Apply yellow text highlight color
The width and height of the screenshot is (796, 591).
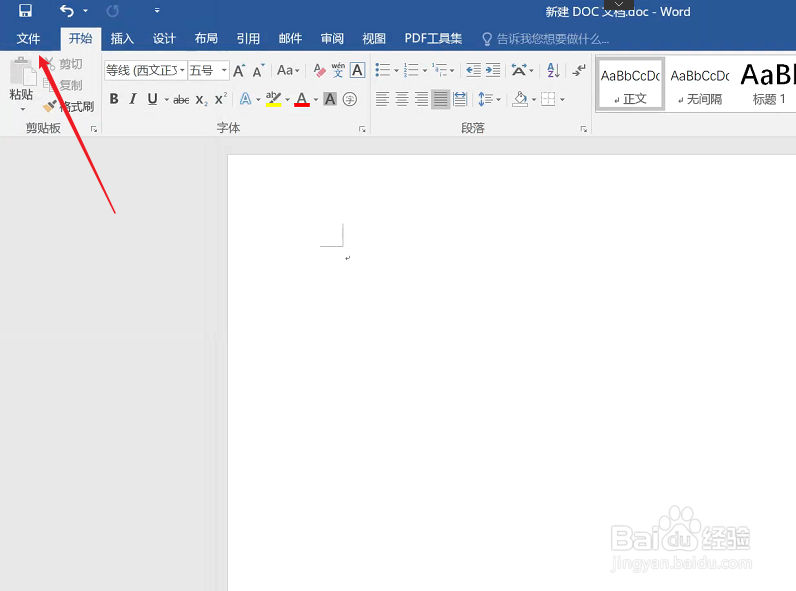tap(274, 99)
